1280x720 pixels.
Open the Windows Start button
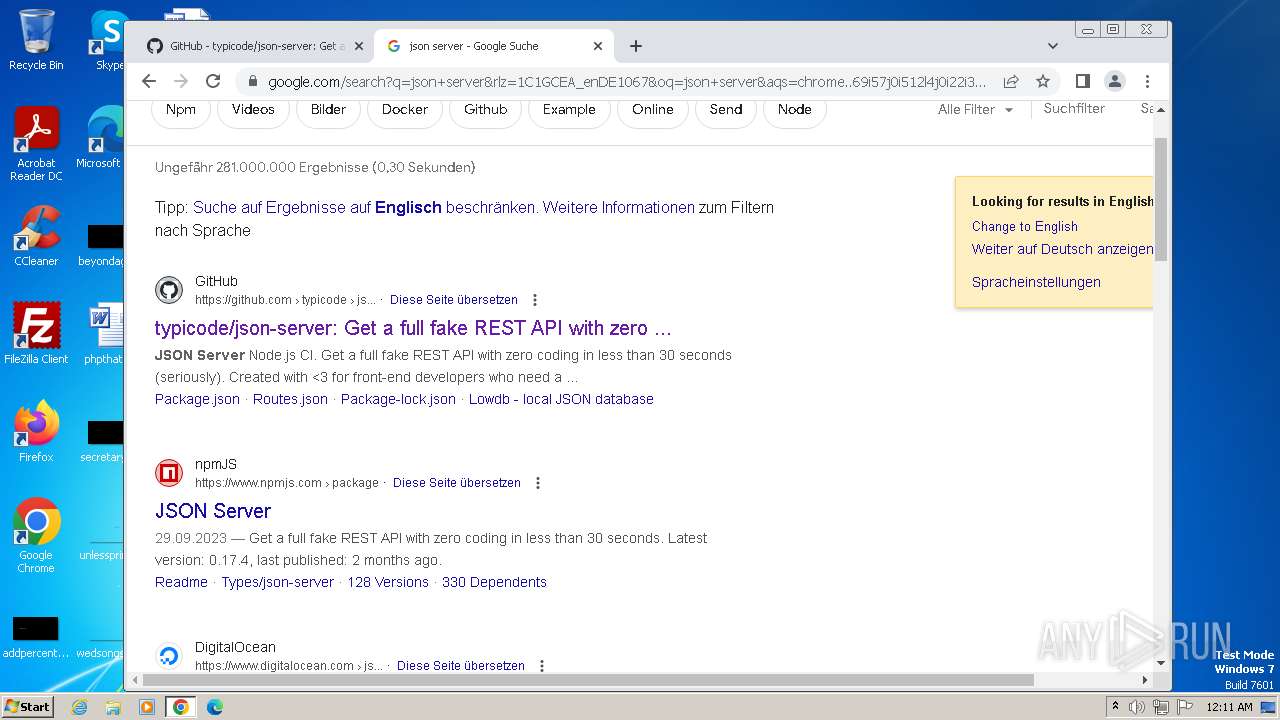(28, 707)
